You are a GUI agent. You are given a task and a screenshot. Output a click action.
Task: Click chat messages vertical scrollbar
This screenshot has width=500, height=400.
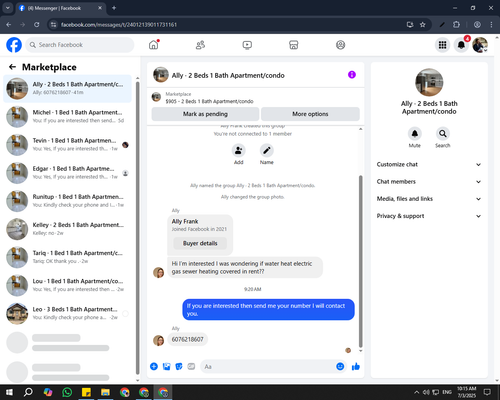(360, 262)
